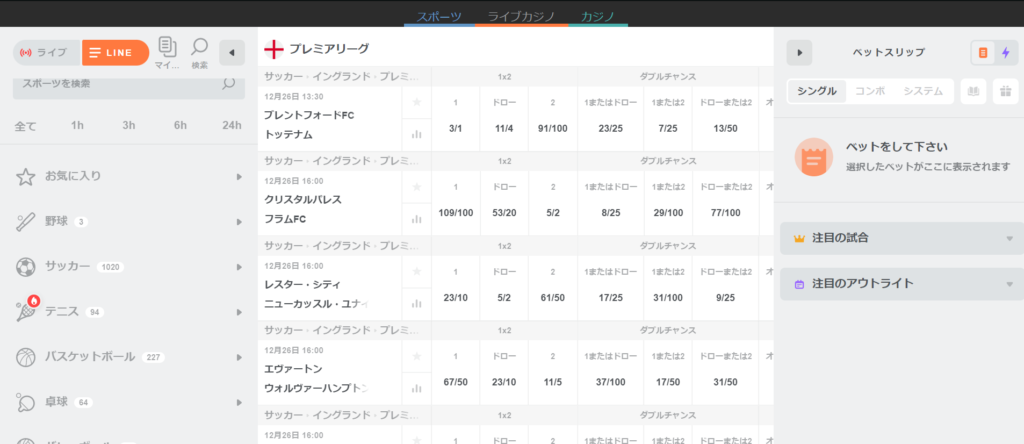Viewport: 1024px width, 444px height.
Task: Click the baseball bat icon
Action: [25, 222]
